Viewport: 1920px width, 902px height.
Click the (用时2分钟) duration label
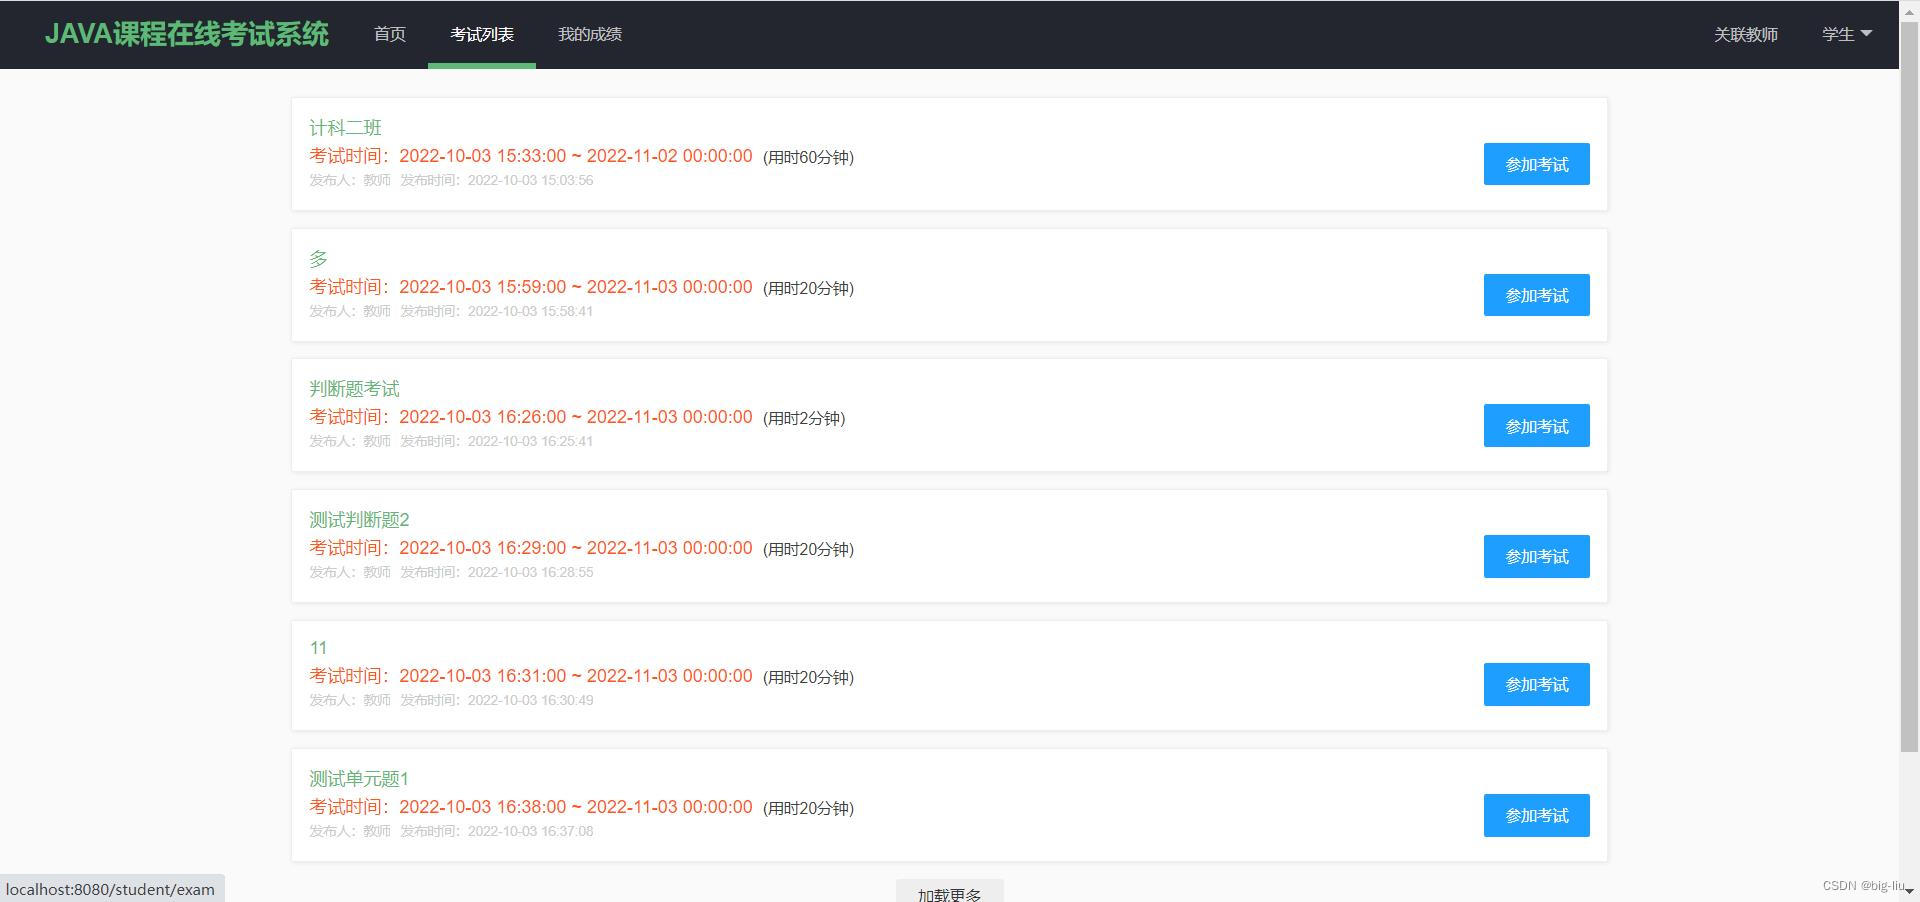click(804, 418)
